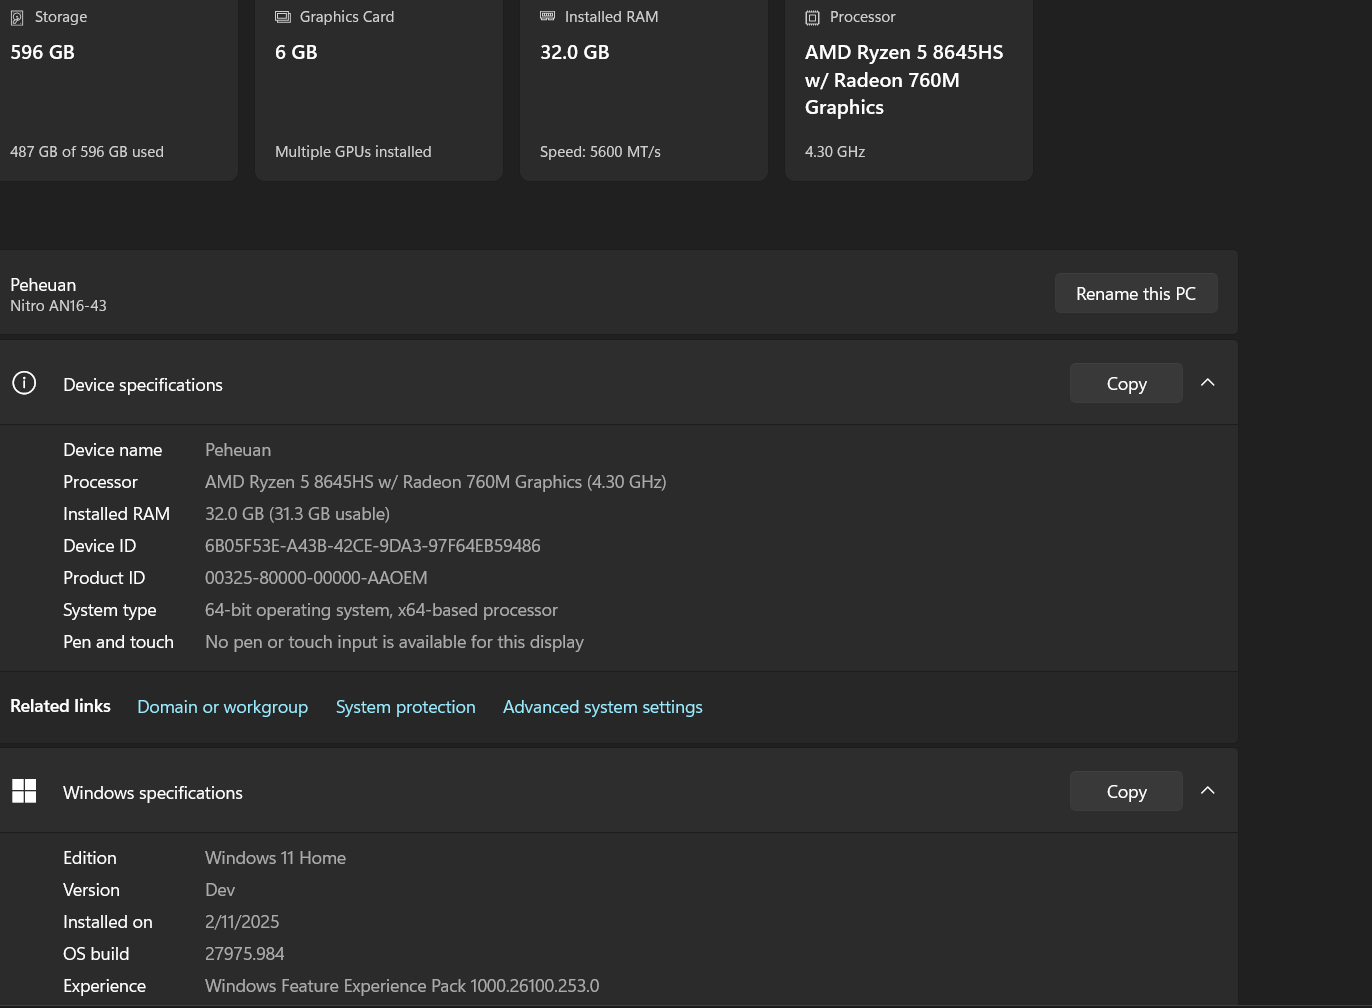
Task: Click the Related links label
Action: (60, 706)
